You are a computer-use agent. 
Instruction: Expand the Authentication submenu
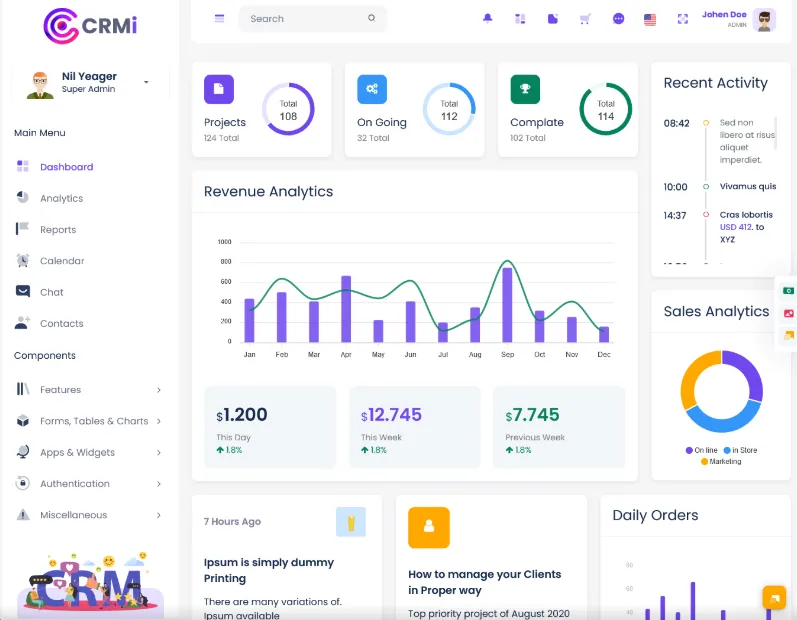(89, 484)
